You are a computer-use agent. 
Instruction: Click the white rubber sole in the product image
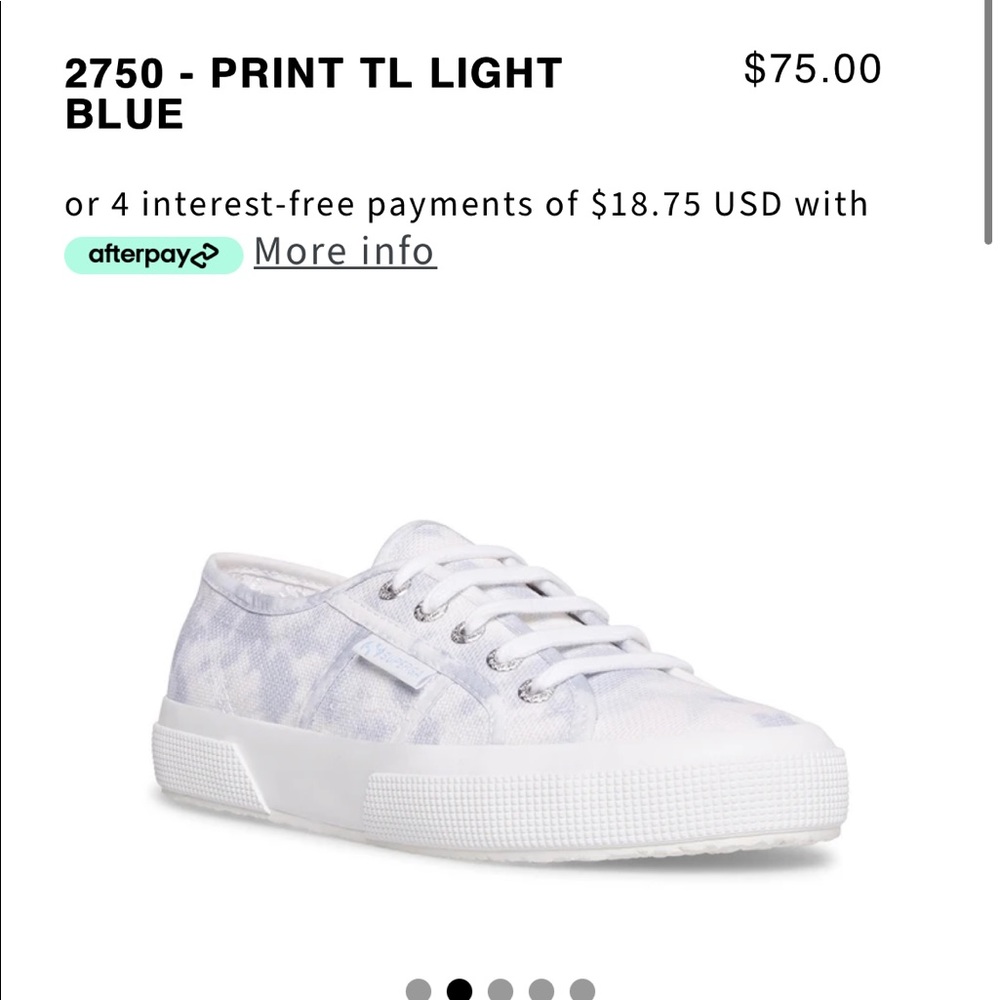[x=500, y=790]
